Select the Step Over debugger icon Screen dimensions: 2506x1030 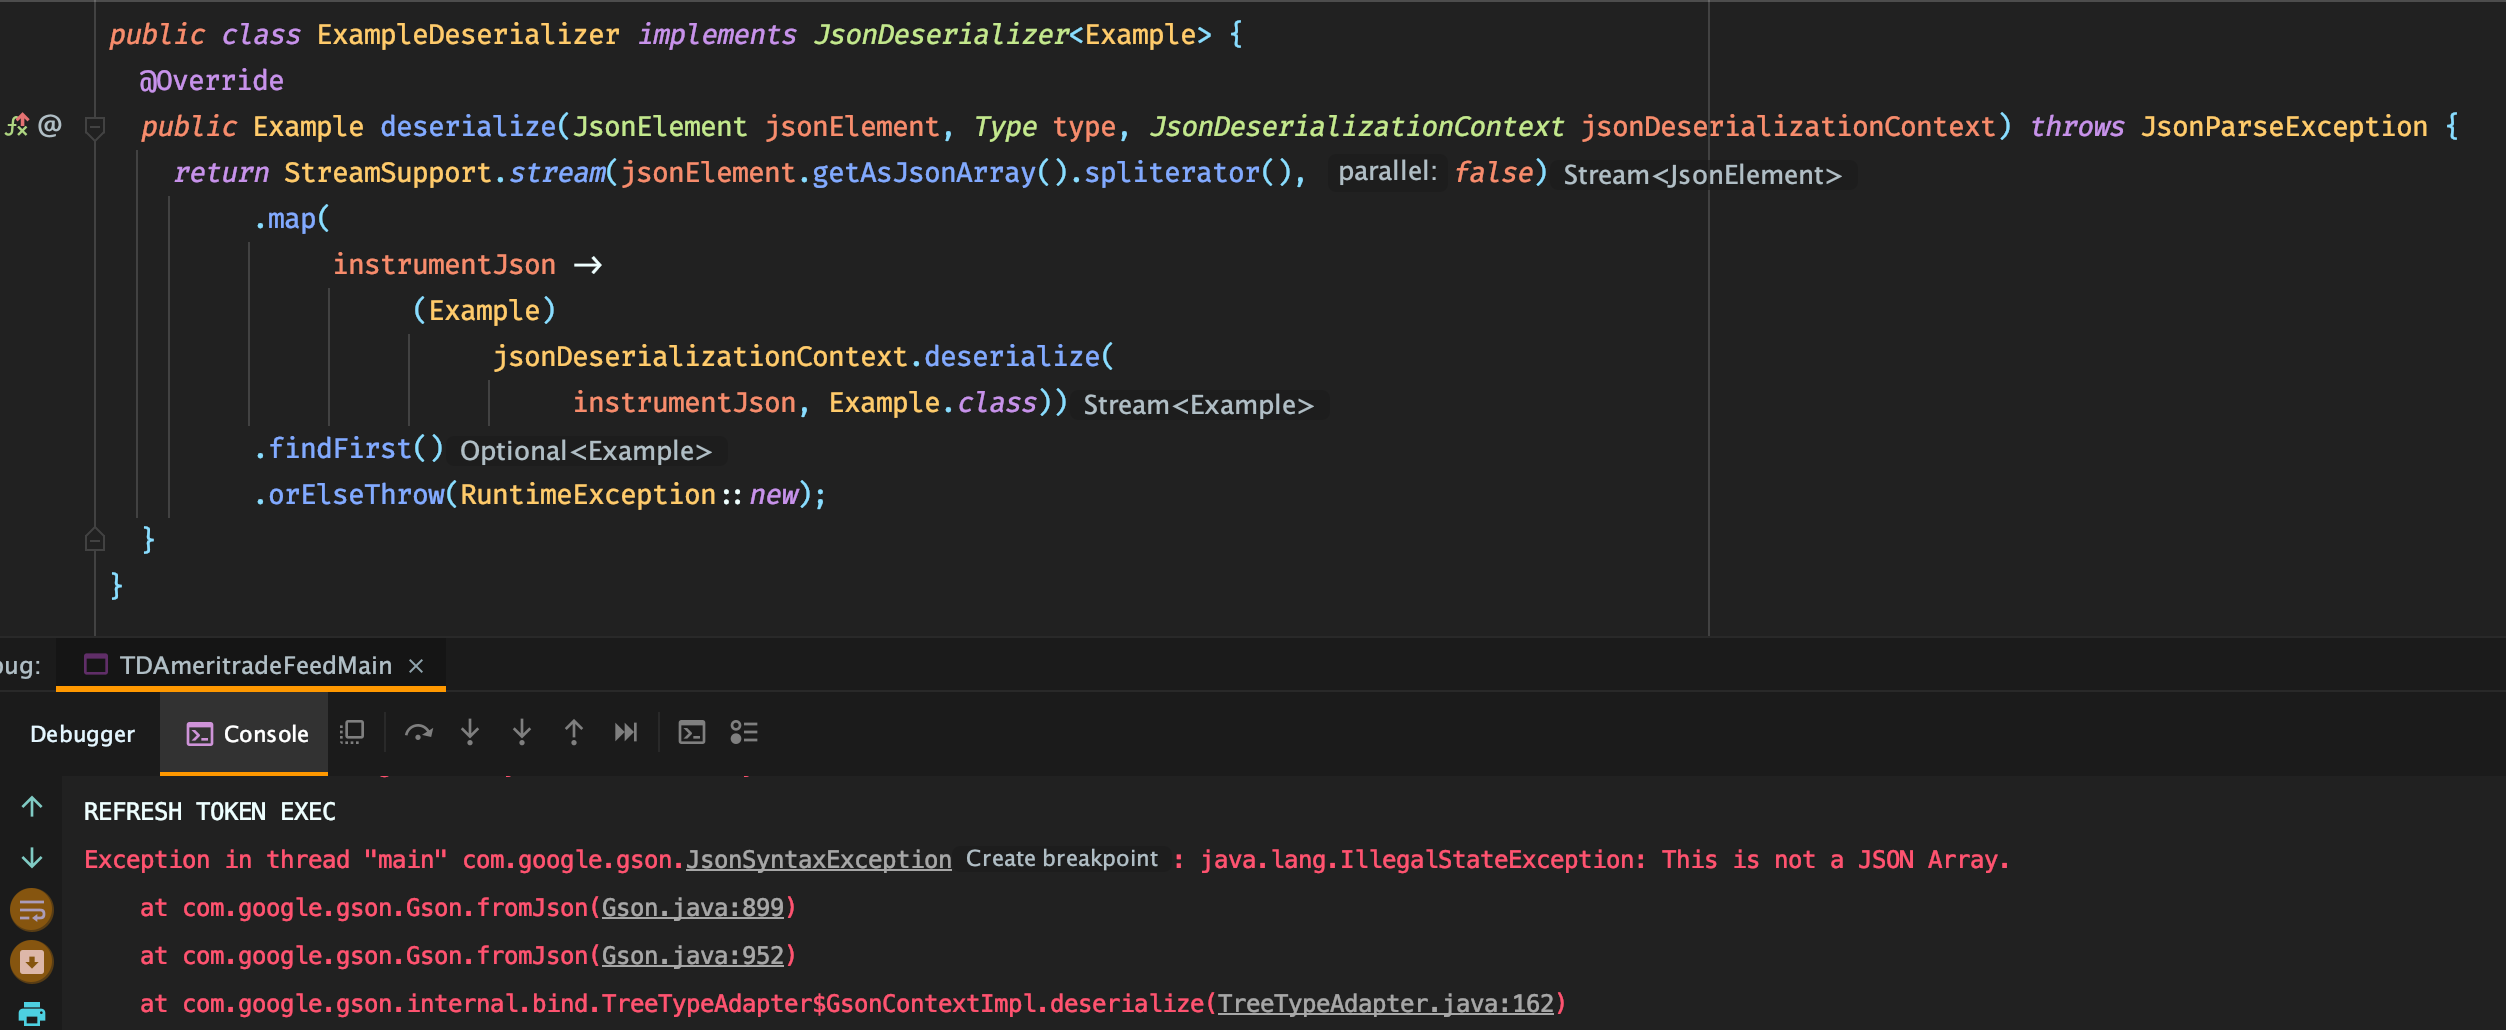[x=419, y=732]
